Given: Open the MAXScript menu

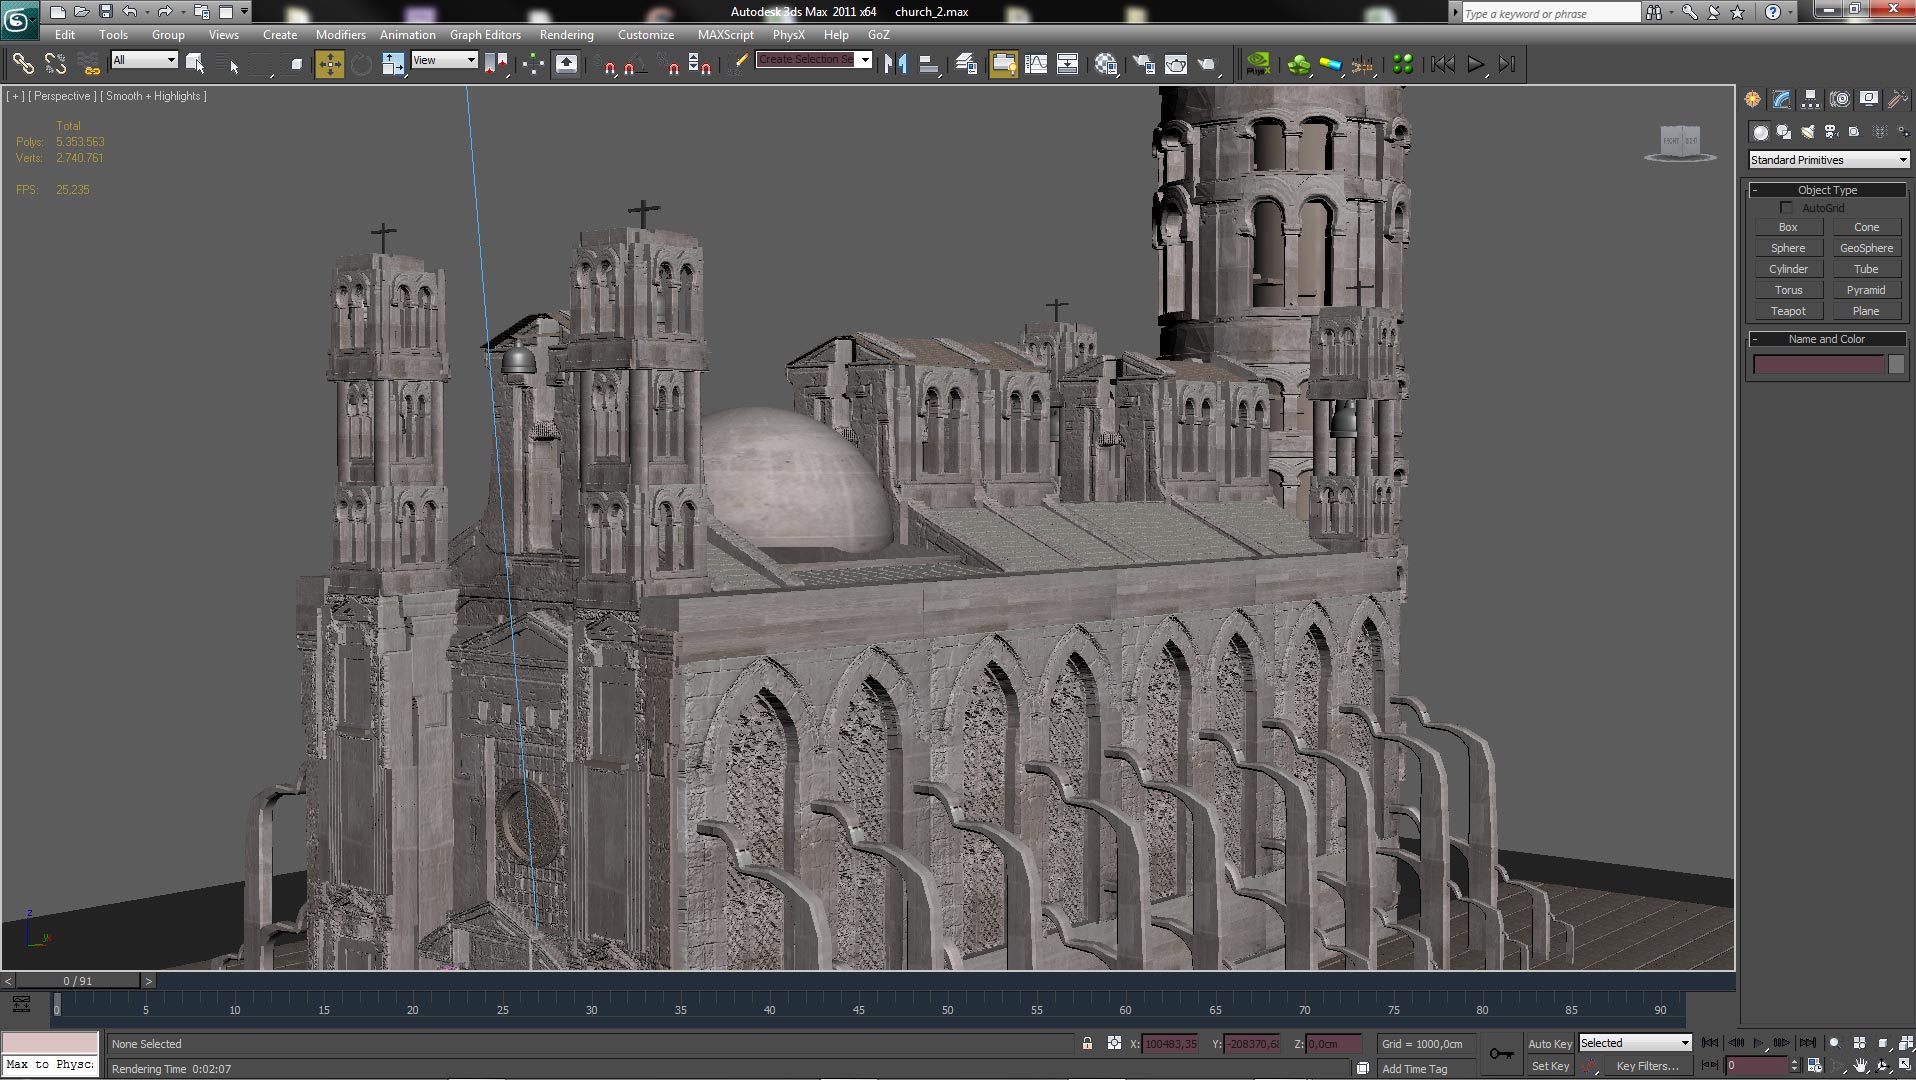Looking at the screenshot, I should tap(726, 35).
